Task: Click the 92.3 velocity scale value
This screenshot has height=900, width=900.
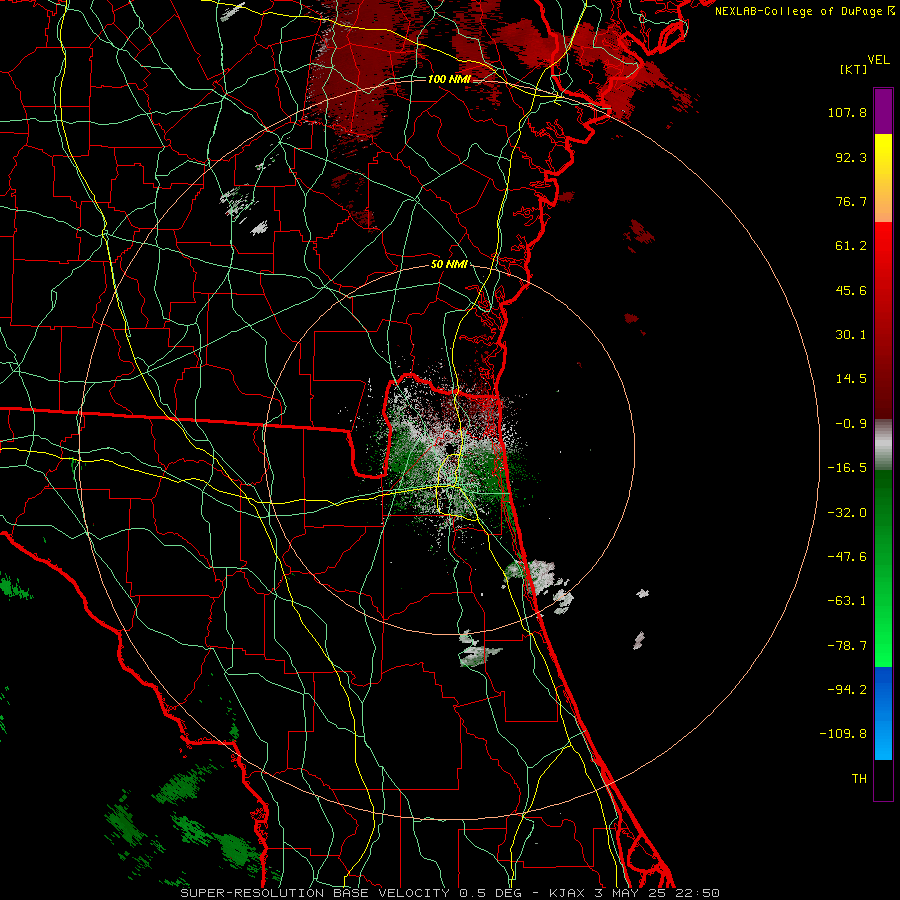Action: (851, 157)
